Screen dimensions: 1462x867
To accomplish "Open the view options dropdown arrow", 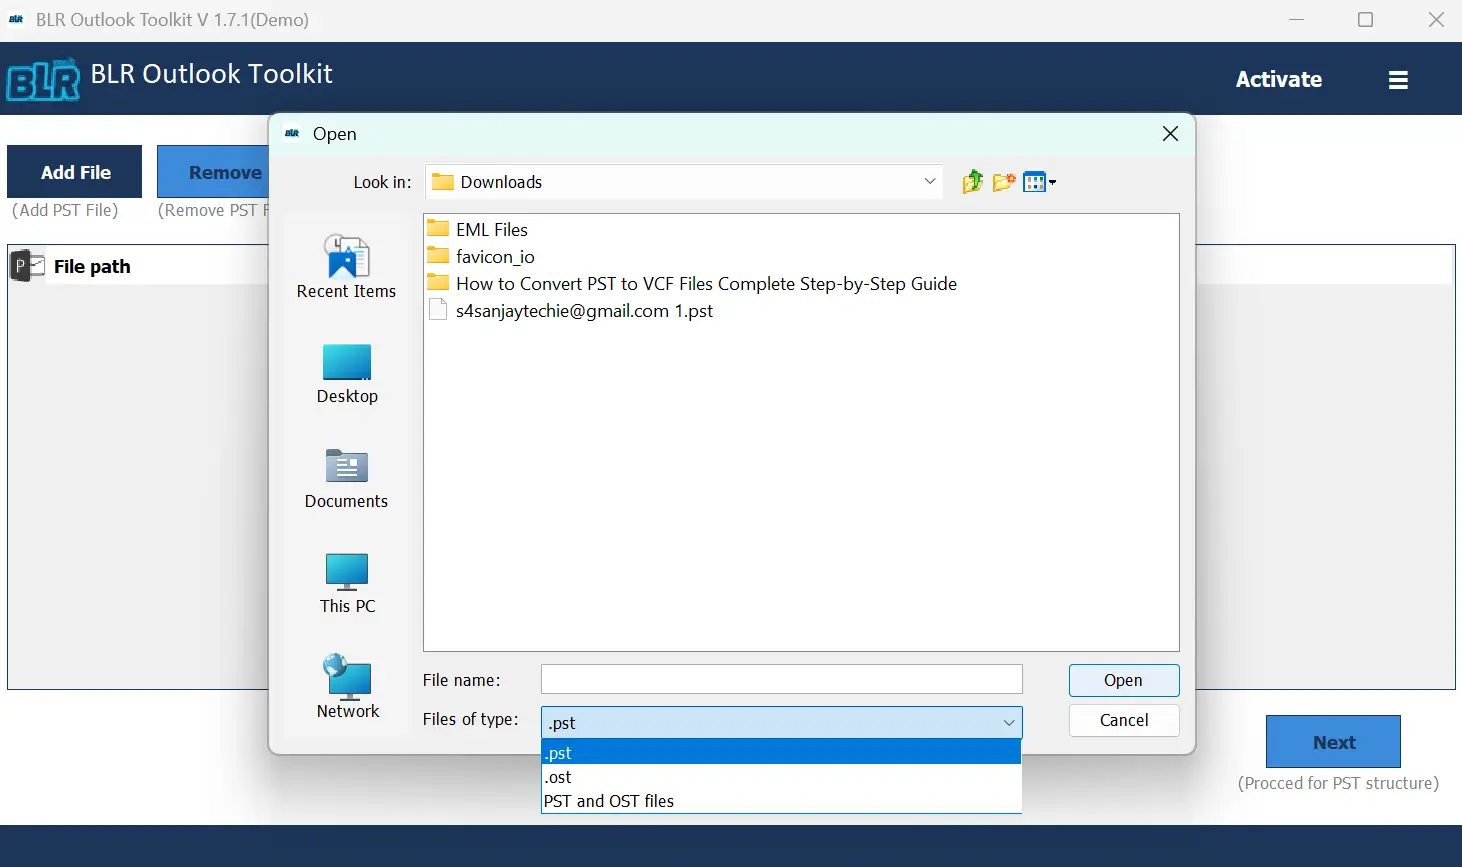I will (x=1052, y=181).
